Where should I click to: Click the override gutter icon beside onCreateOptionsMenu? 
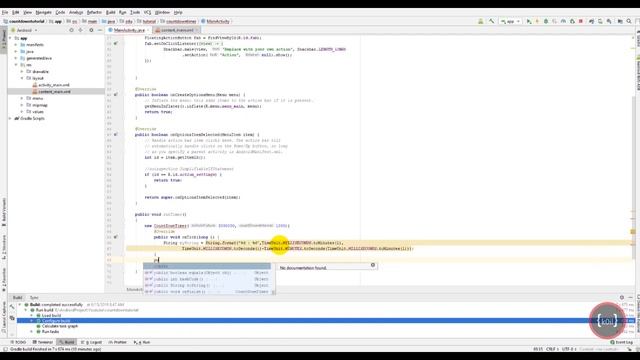pos(116,95)
